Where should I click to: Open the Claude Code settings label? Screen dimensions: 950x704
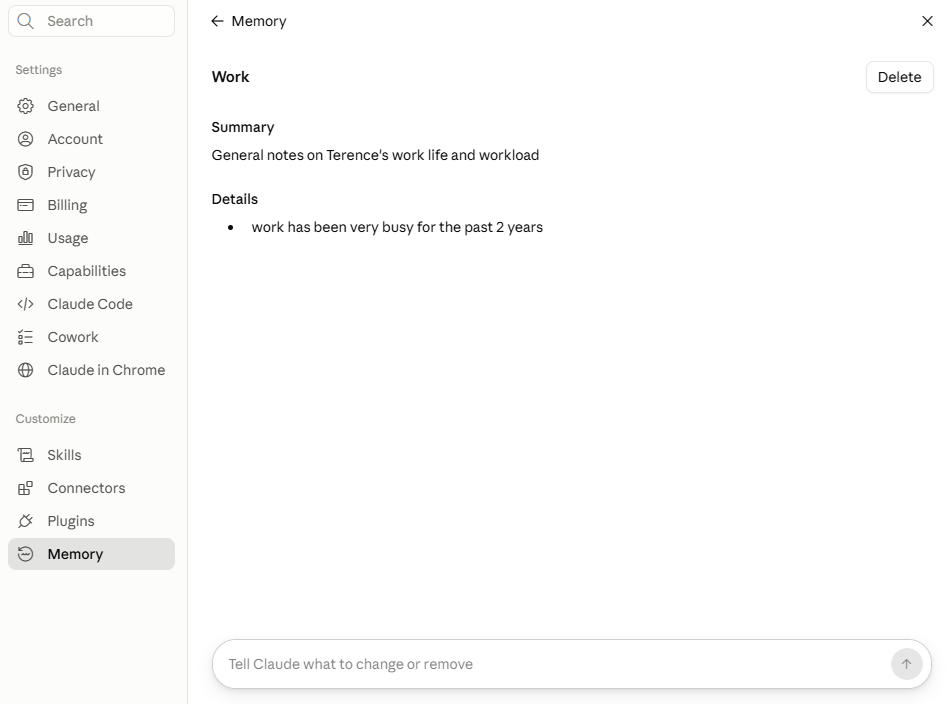coord(90,304)
